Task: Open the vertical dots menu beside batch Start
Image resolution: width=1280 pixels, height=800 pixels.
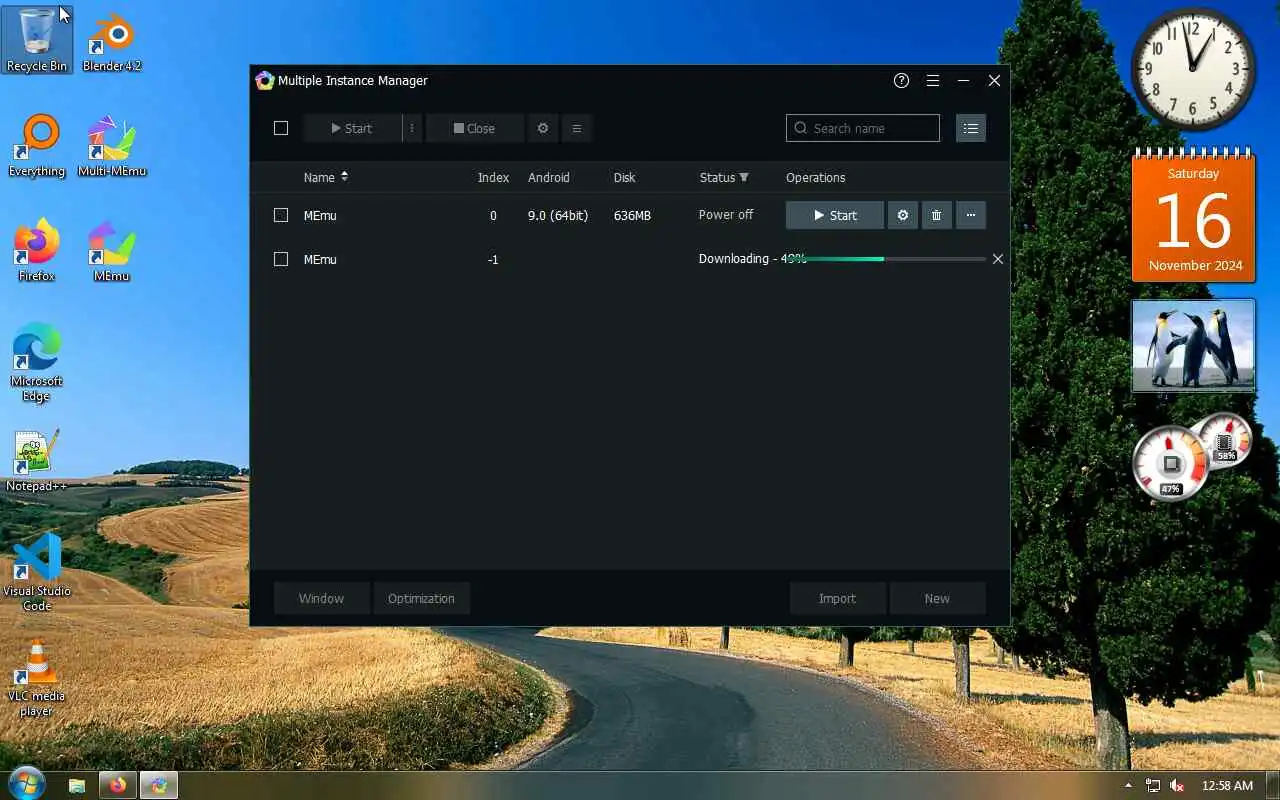Action: (x=412, y=128)
